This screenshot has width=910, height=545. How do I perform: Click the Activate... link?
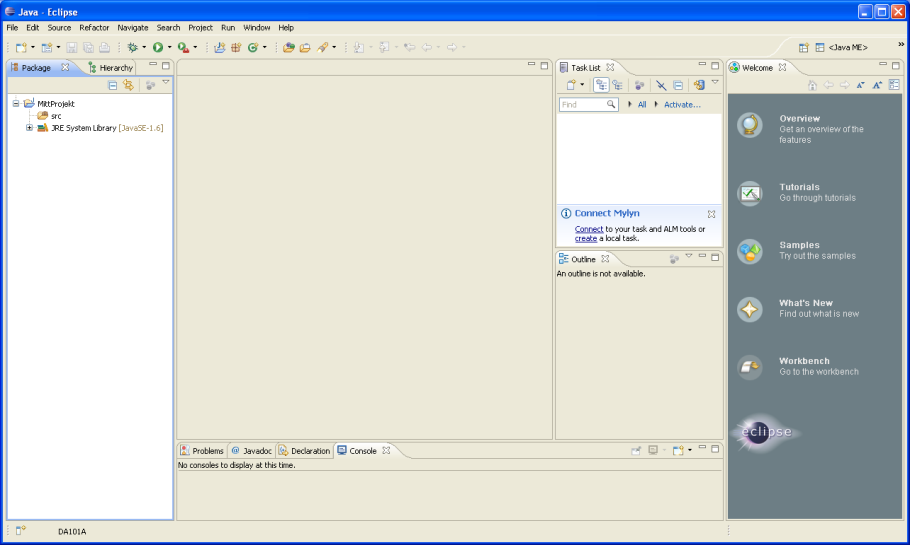click(x=682, y=104)
